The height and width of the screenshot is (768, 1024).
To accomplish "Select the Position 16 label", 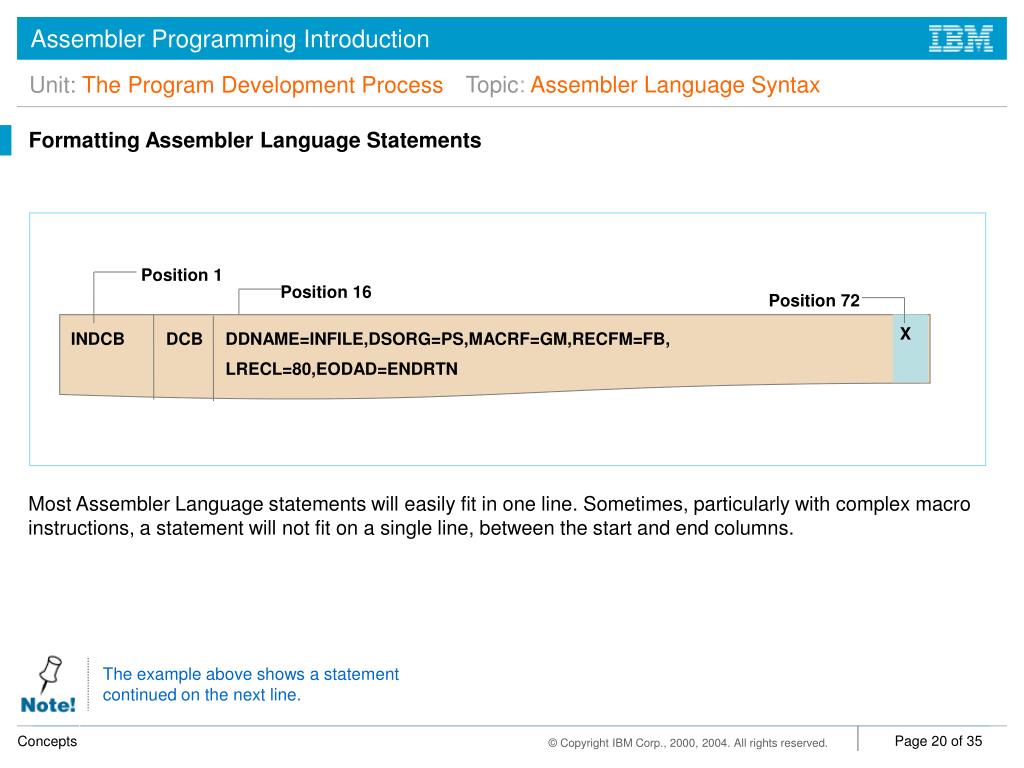I will (x=325, y=292).
